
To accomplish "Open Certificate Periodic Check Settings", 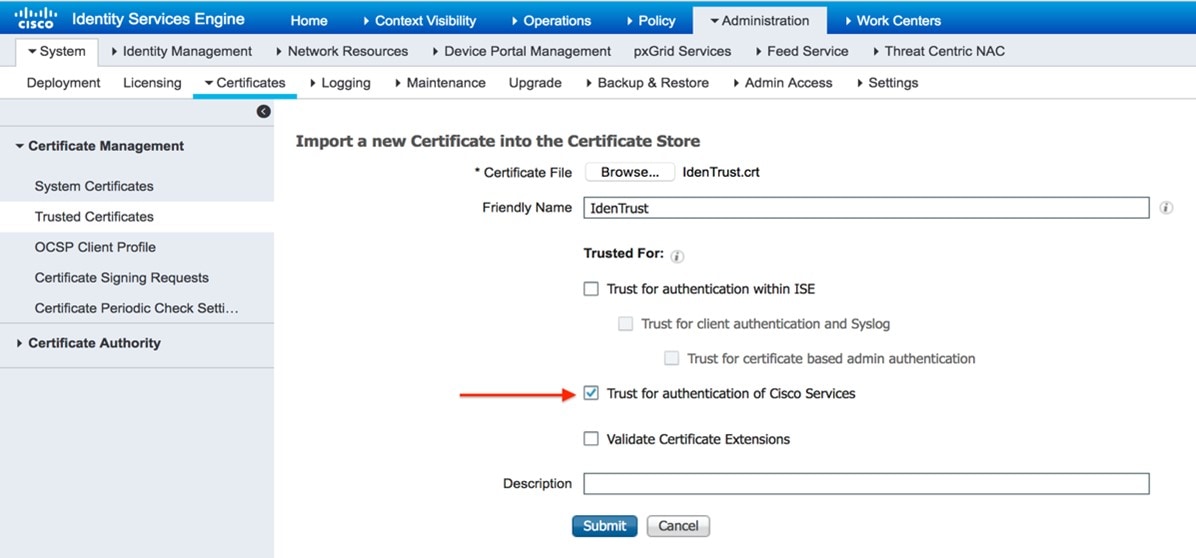I will coord(137,308).
